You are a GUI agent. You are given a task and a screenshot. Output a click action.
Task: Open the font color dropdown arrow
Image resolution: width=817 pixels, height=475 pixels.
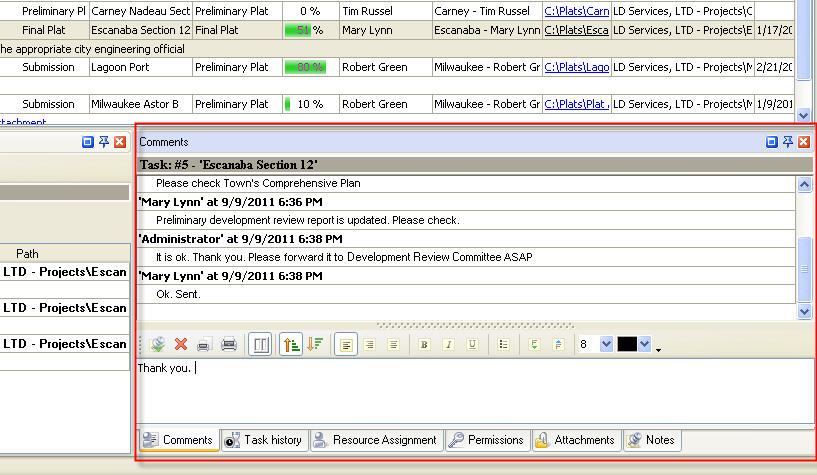point(645,344)
